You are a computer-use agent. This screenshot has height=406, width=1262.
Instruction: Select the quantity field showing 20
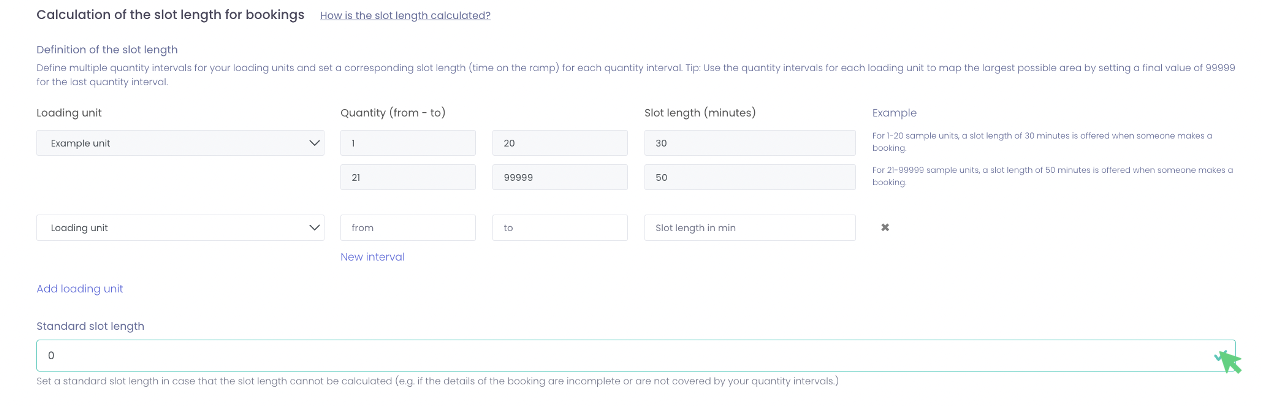point(559,143)
